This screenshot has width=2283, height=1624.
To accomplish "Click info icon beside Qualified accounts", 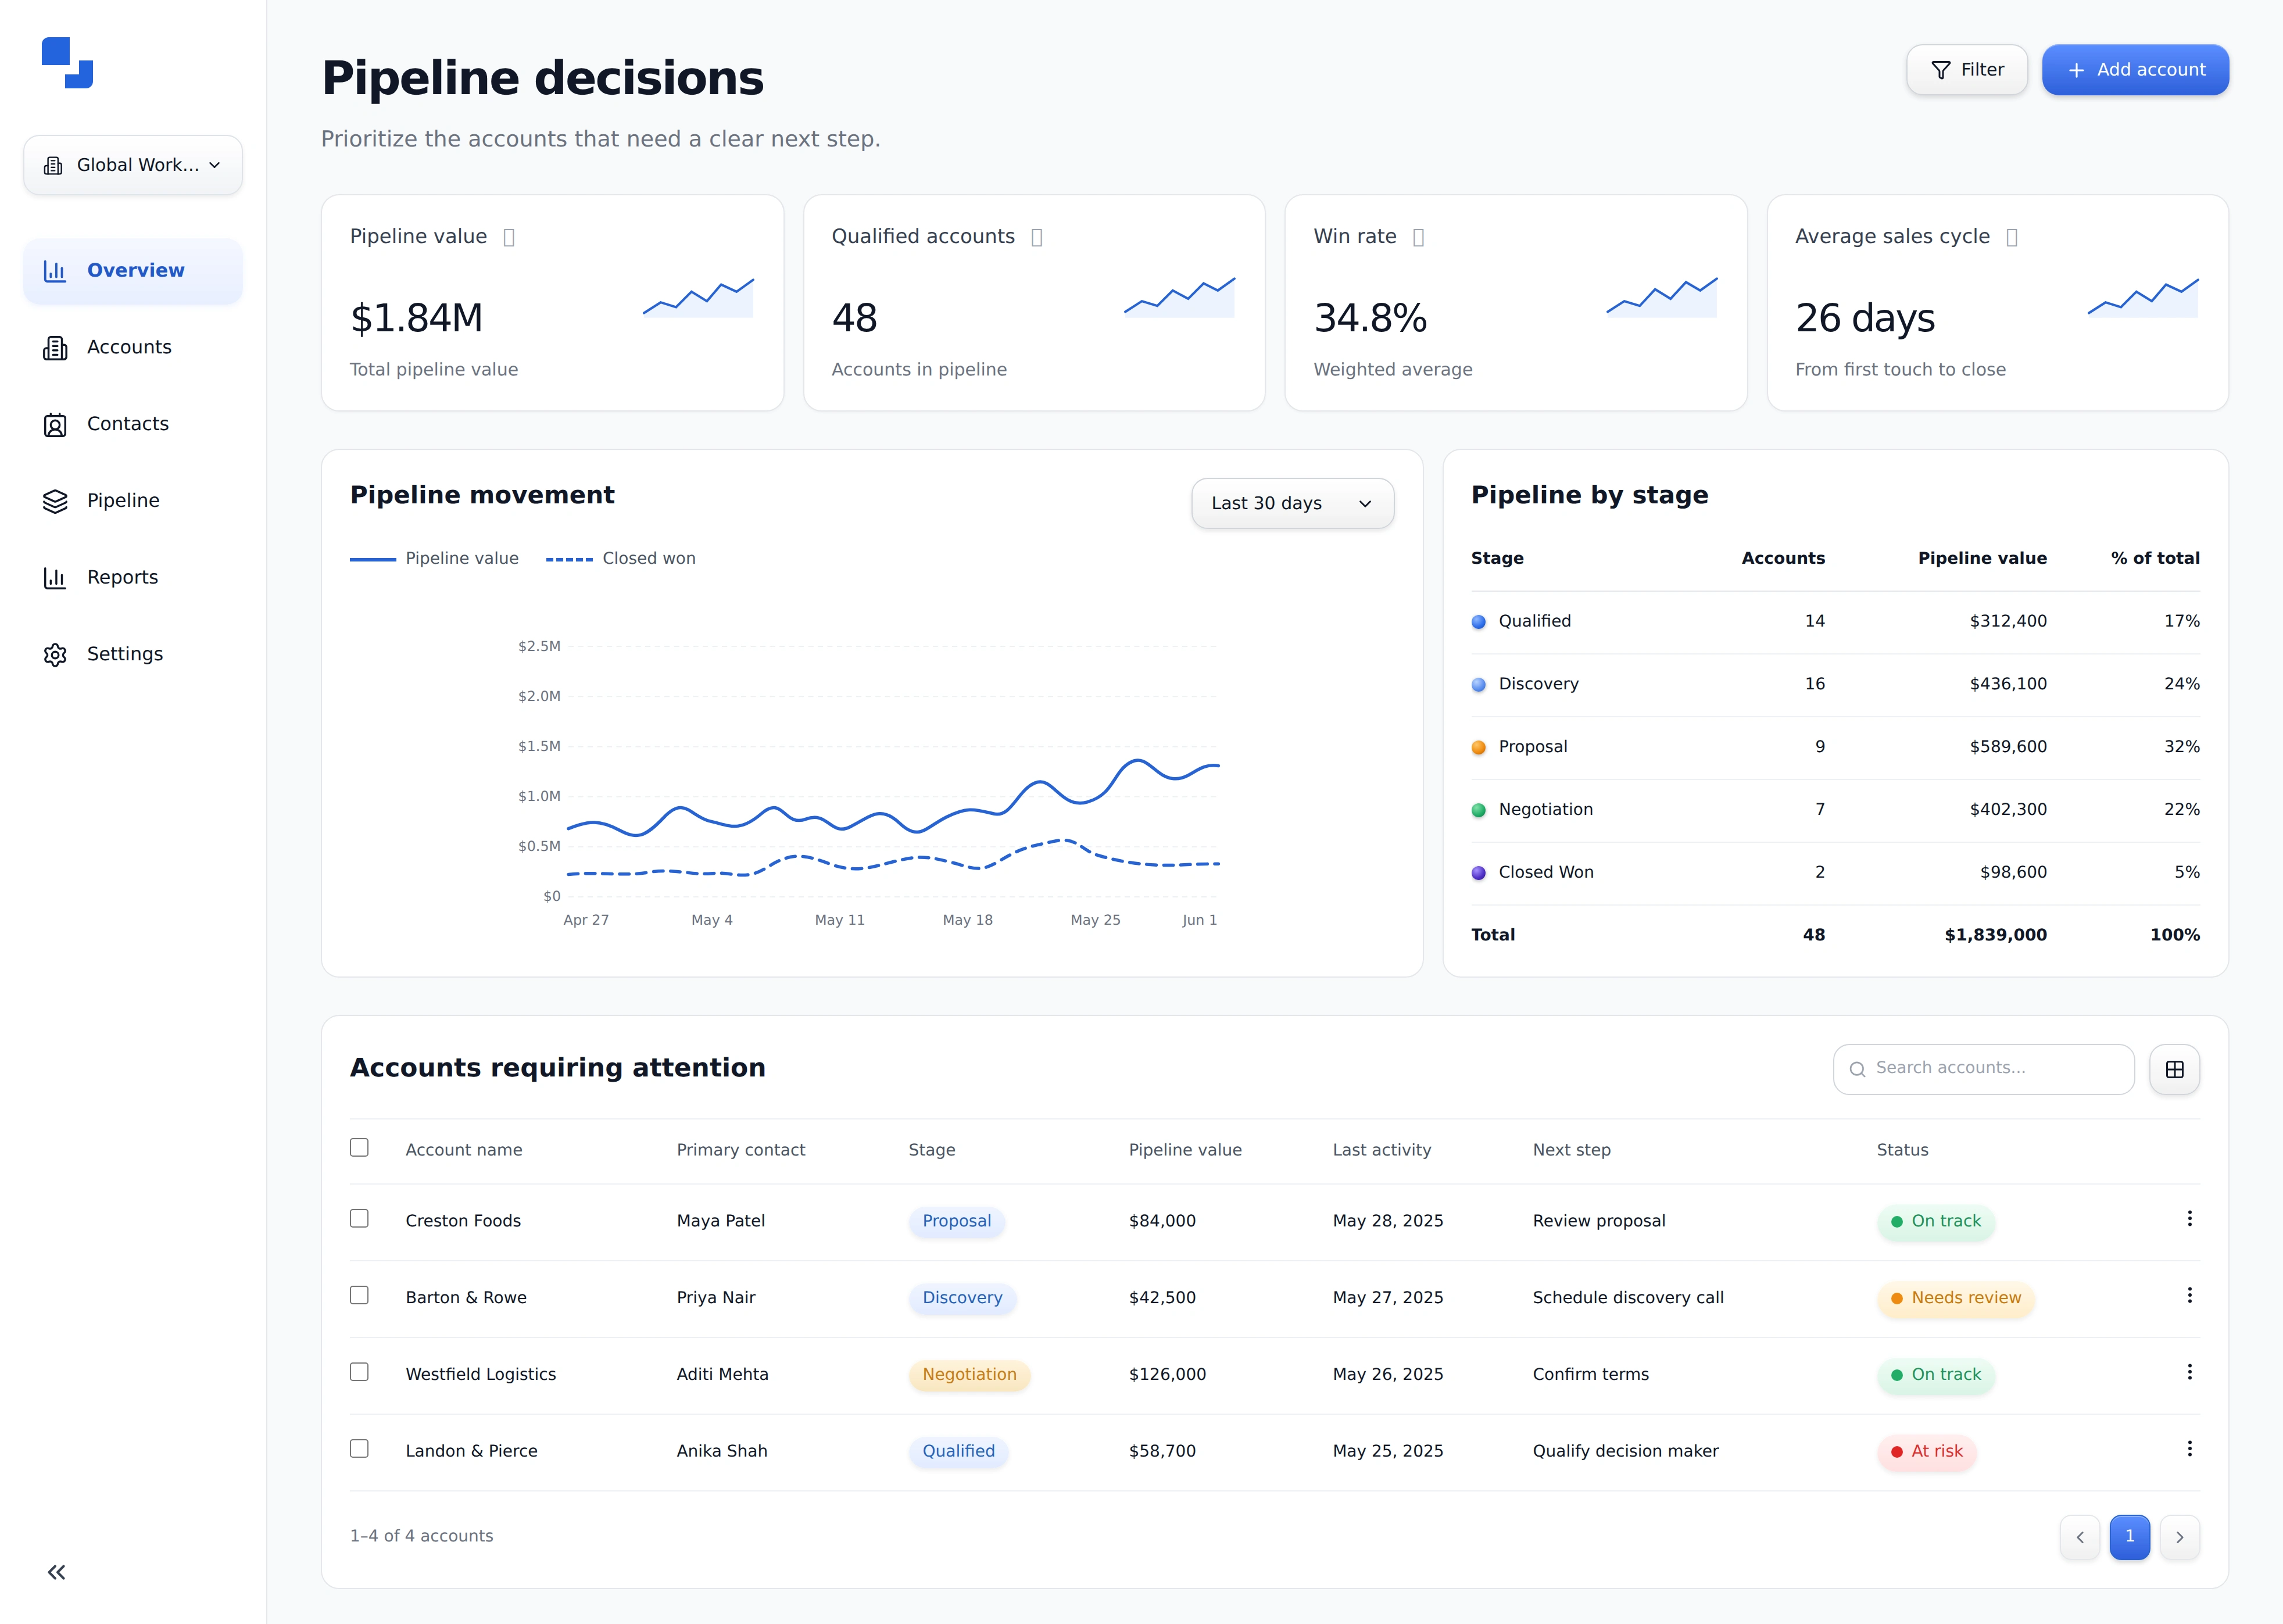I will (x=1037, y=237).
